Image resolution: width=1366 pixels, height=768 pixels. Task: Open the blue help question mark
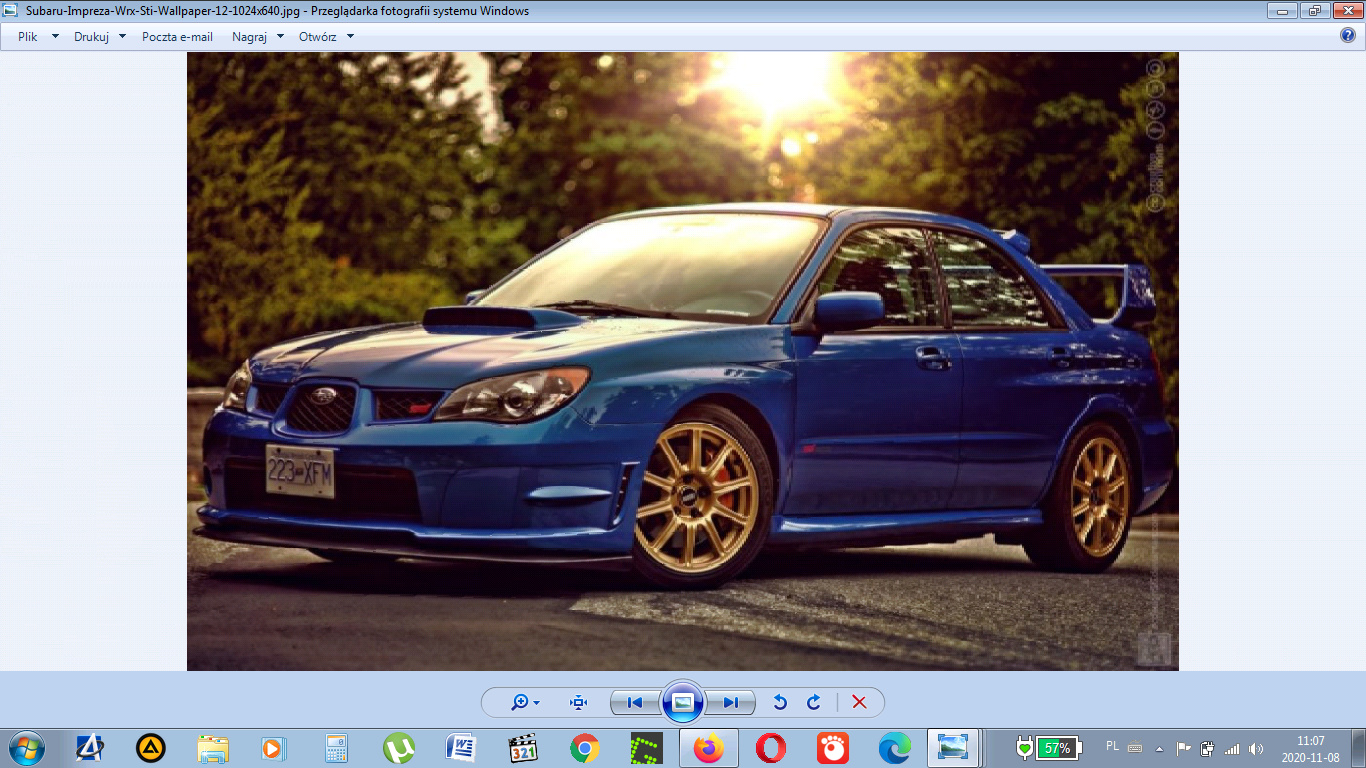click(1347, 36)
